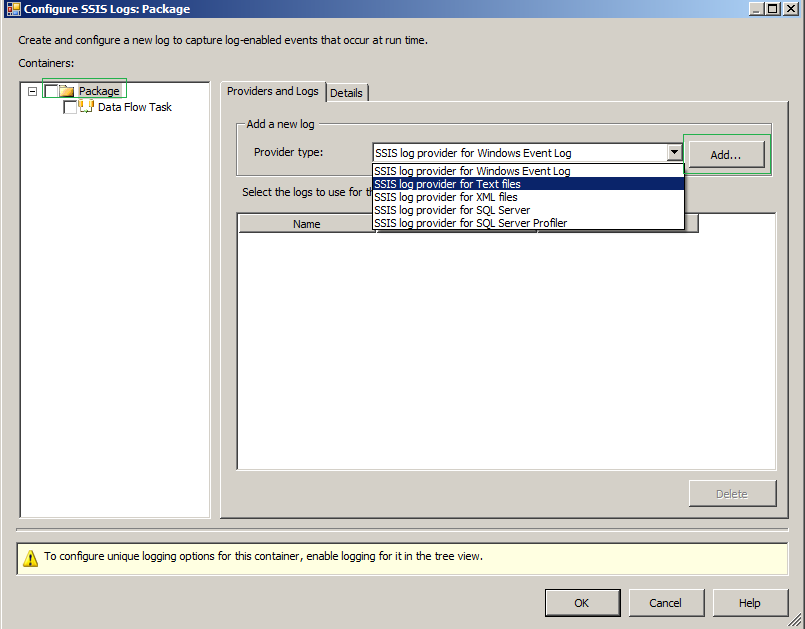The image size is (805, 629).
Task: Click the Add... button
Action: (x=726, y=155)
